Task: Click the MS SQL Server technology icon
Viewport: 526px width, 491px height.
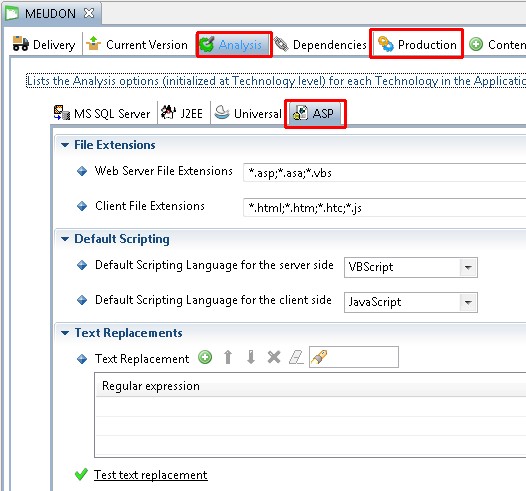Action: click(x=62, y=113)
